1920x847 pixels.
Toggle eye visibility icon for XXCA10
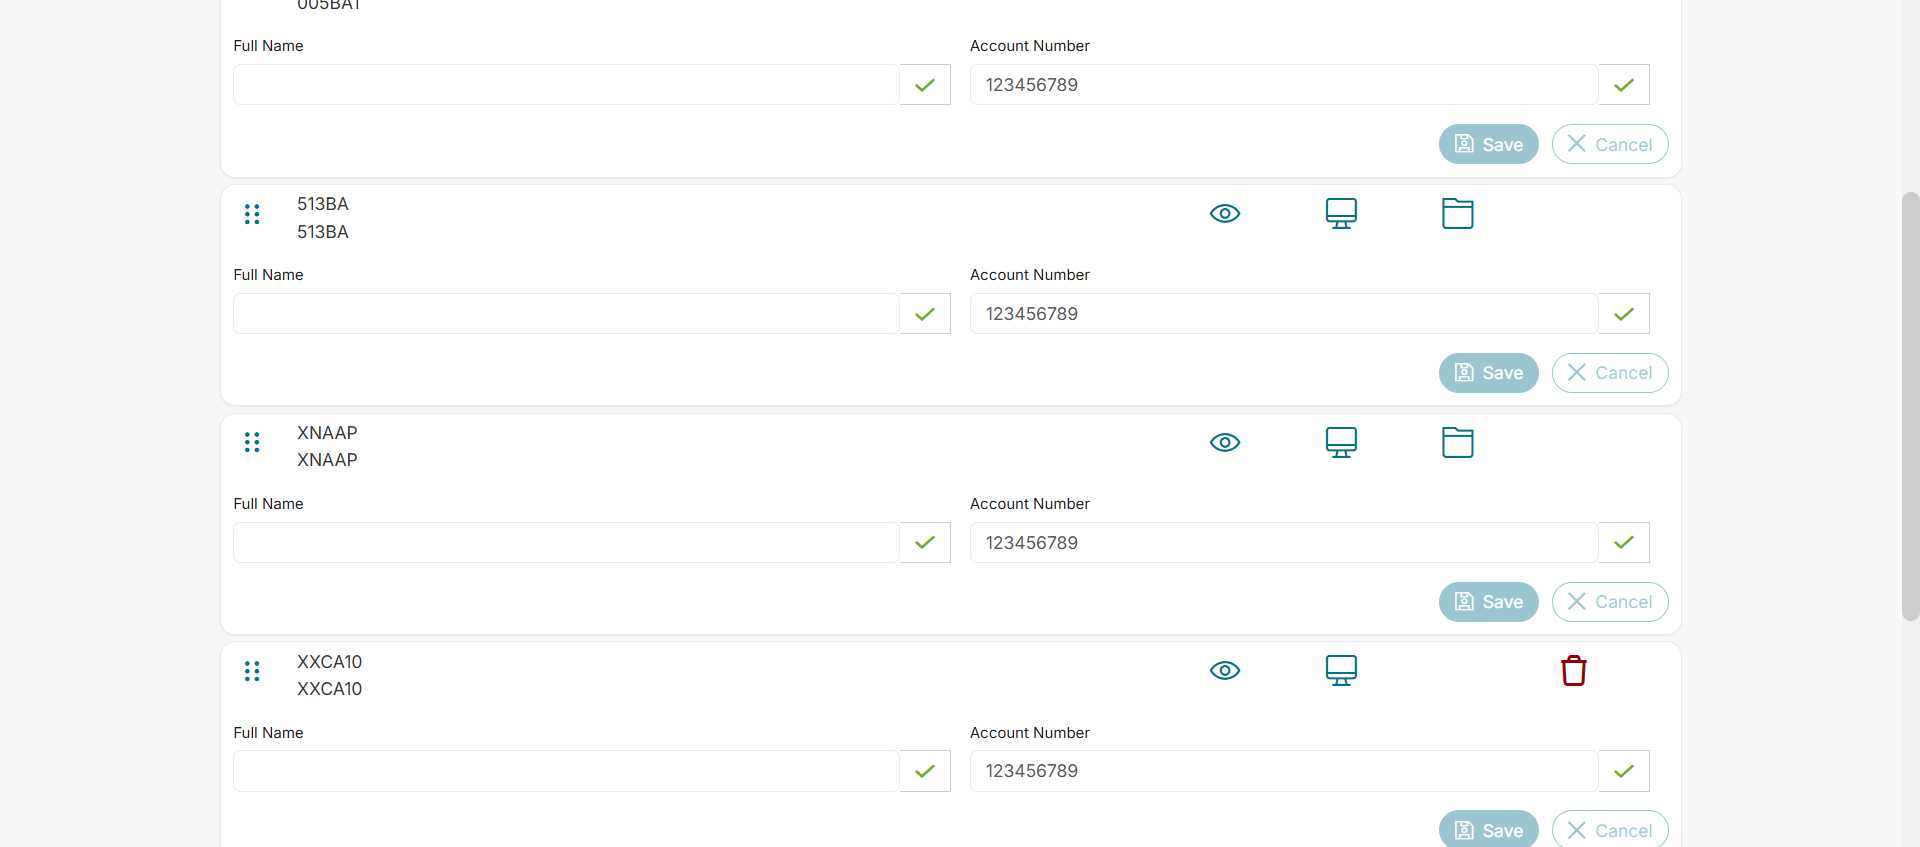[x=1224, y=671]
